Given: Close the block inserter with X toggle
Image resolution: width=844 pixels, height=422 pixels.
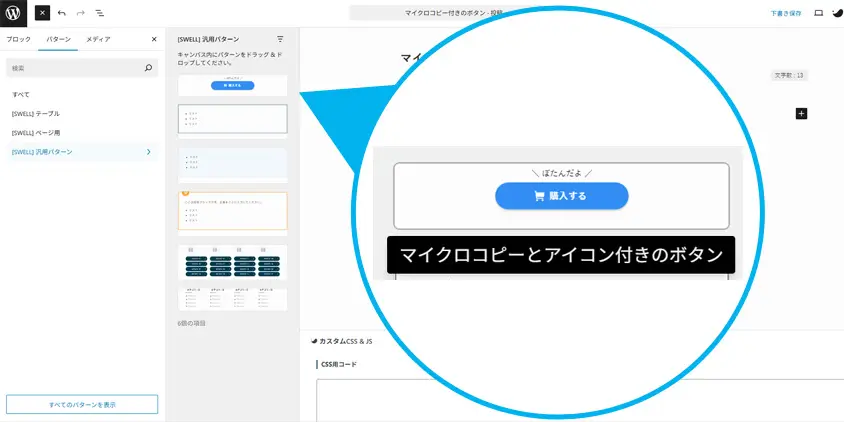Looking at the screenshot, I should pos(43,13).
